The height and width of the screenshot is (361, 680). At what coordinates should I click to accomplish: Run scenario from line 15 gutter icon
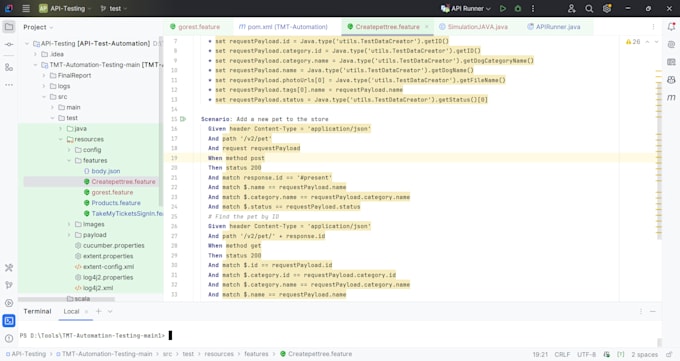click(183, 119)
